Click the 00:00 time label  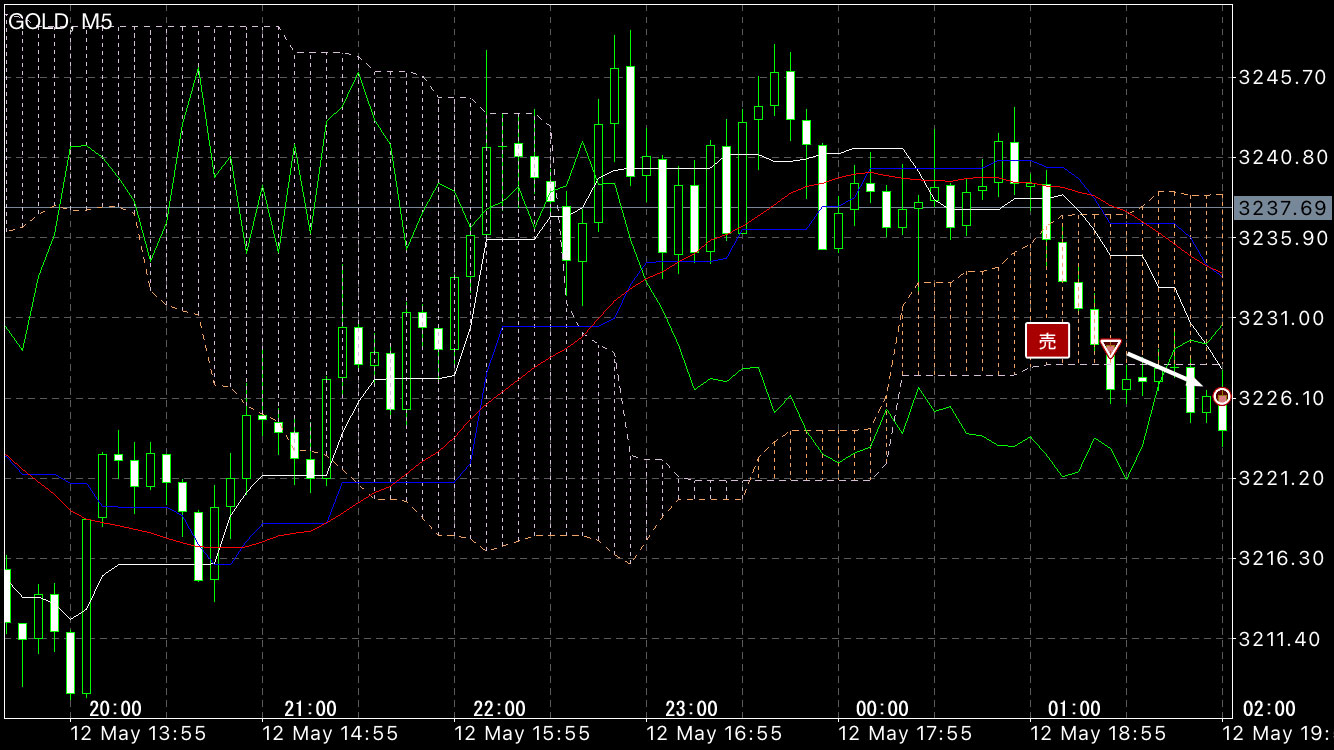(x=882, y=709)
